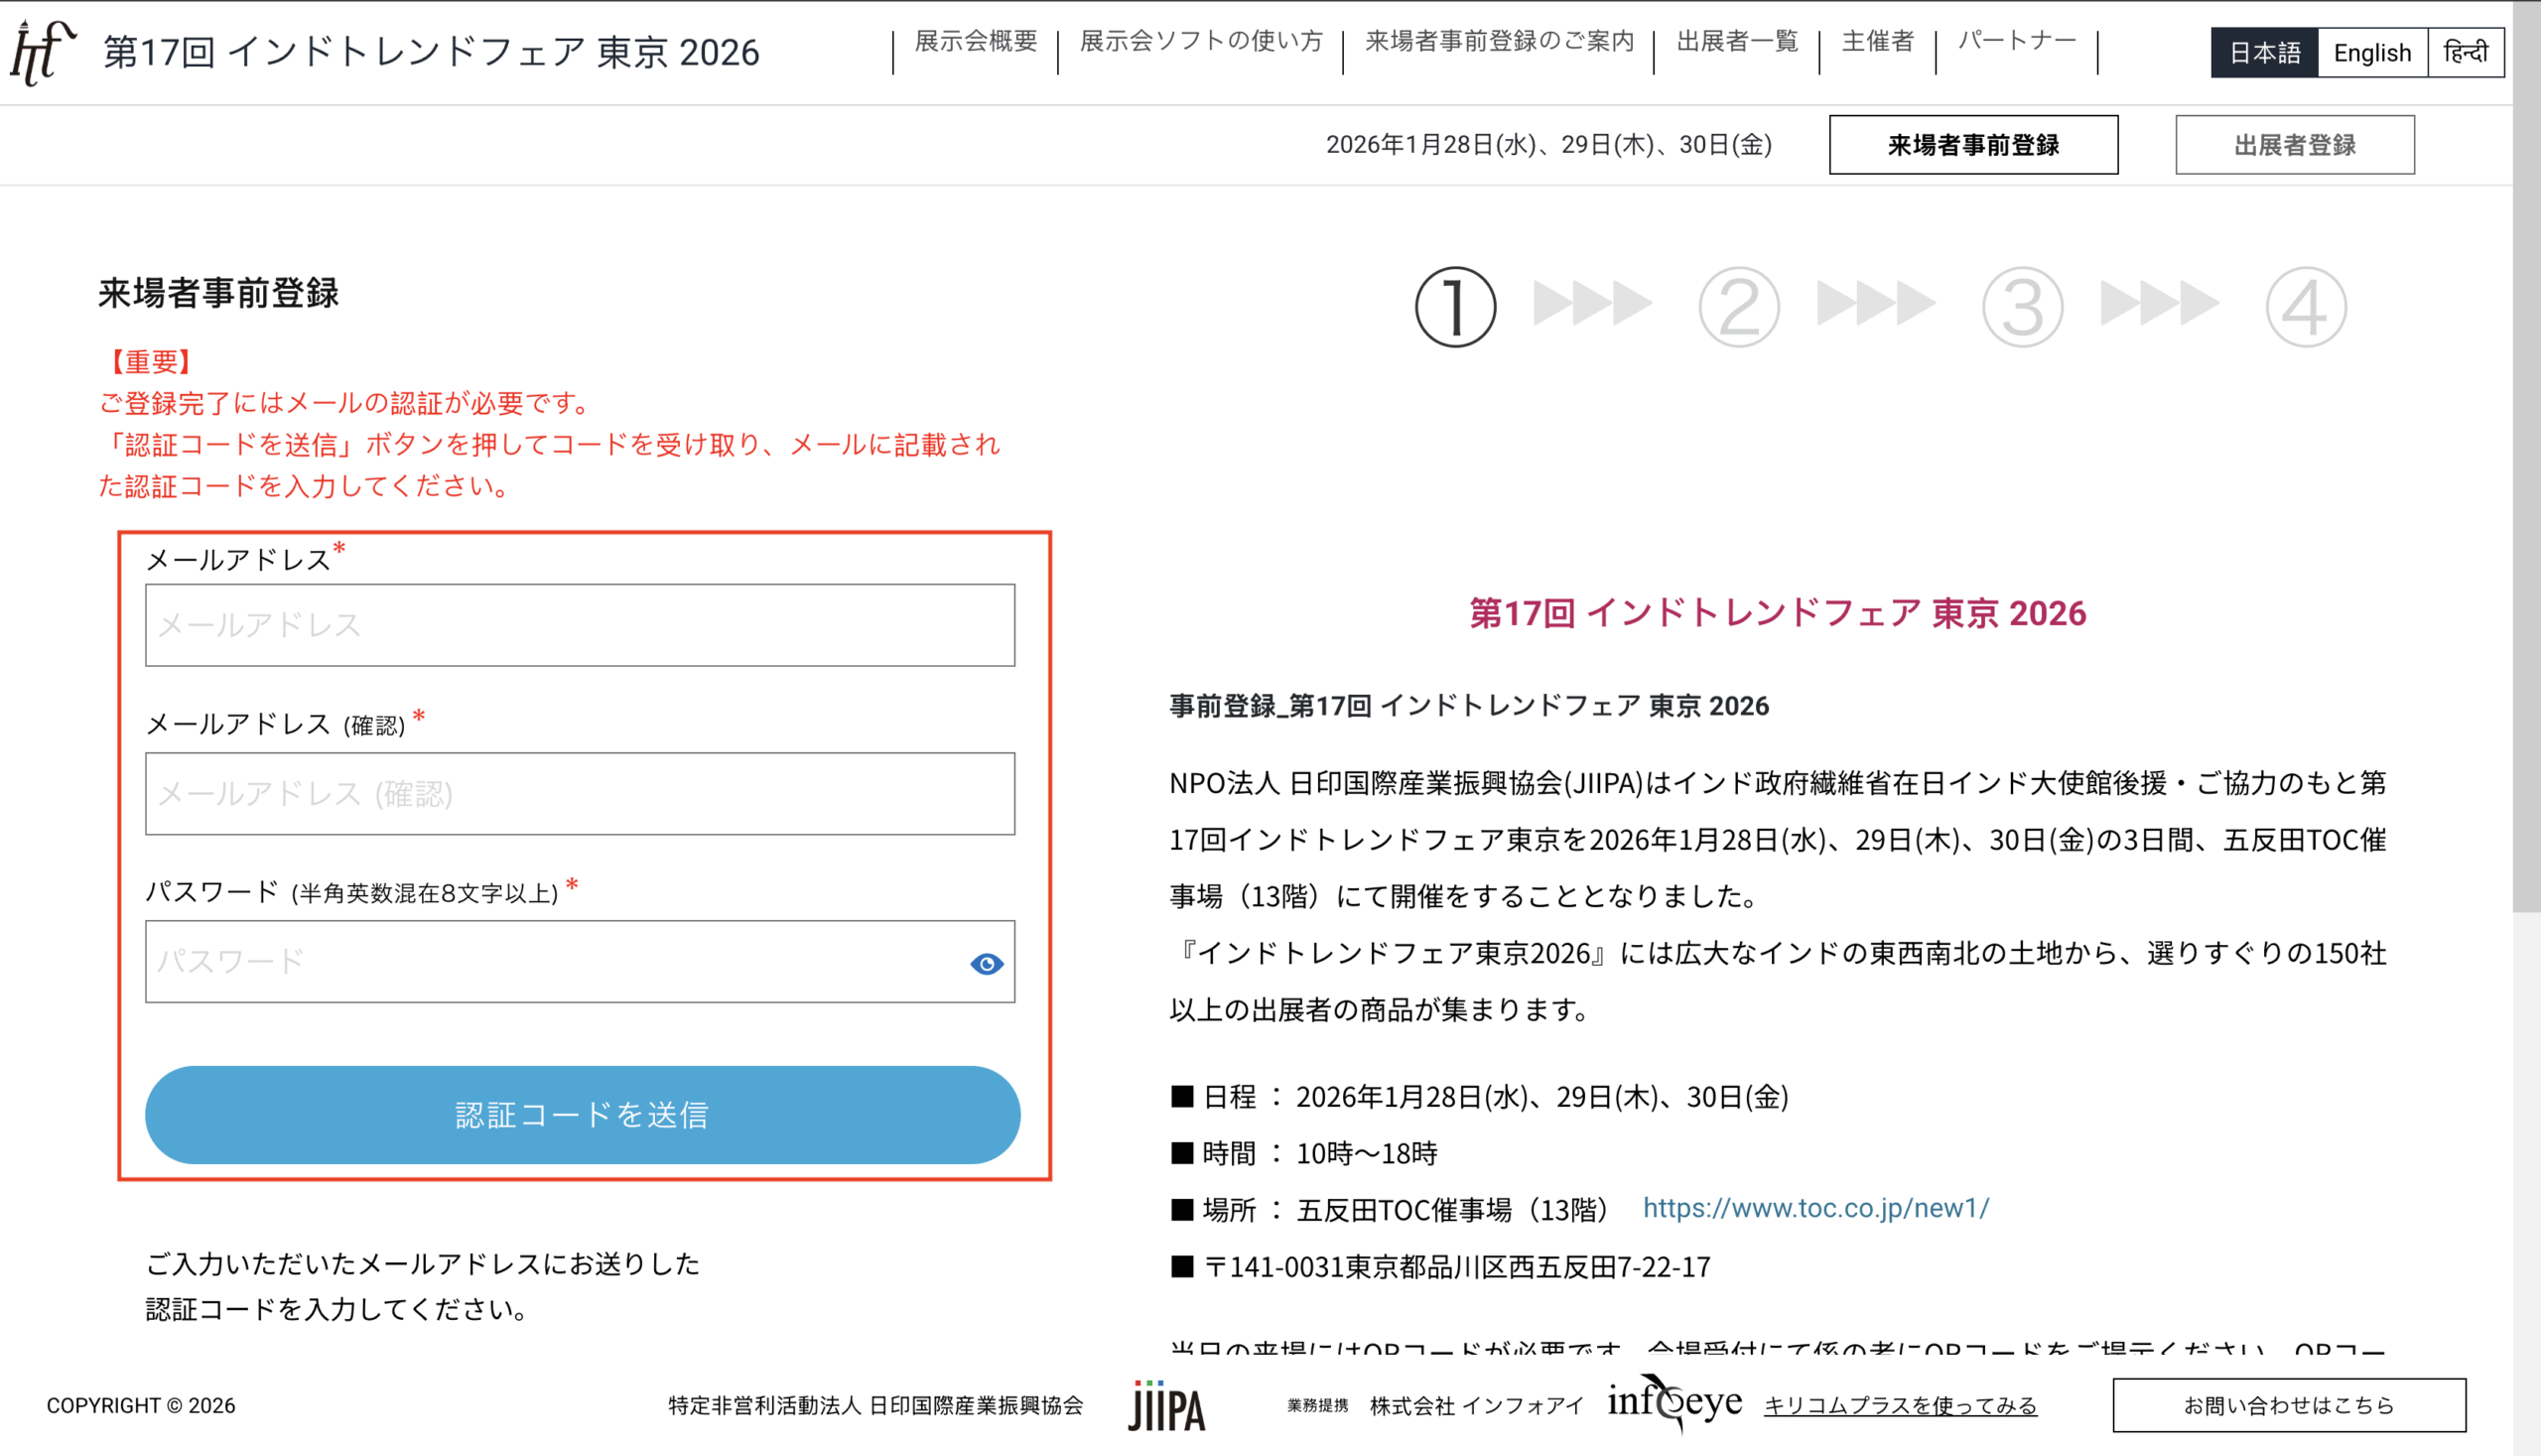Focus the メールアドレス input field
The width and height of the screenshot is (2541, 1456).
click(x=580, y=625)
